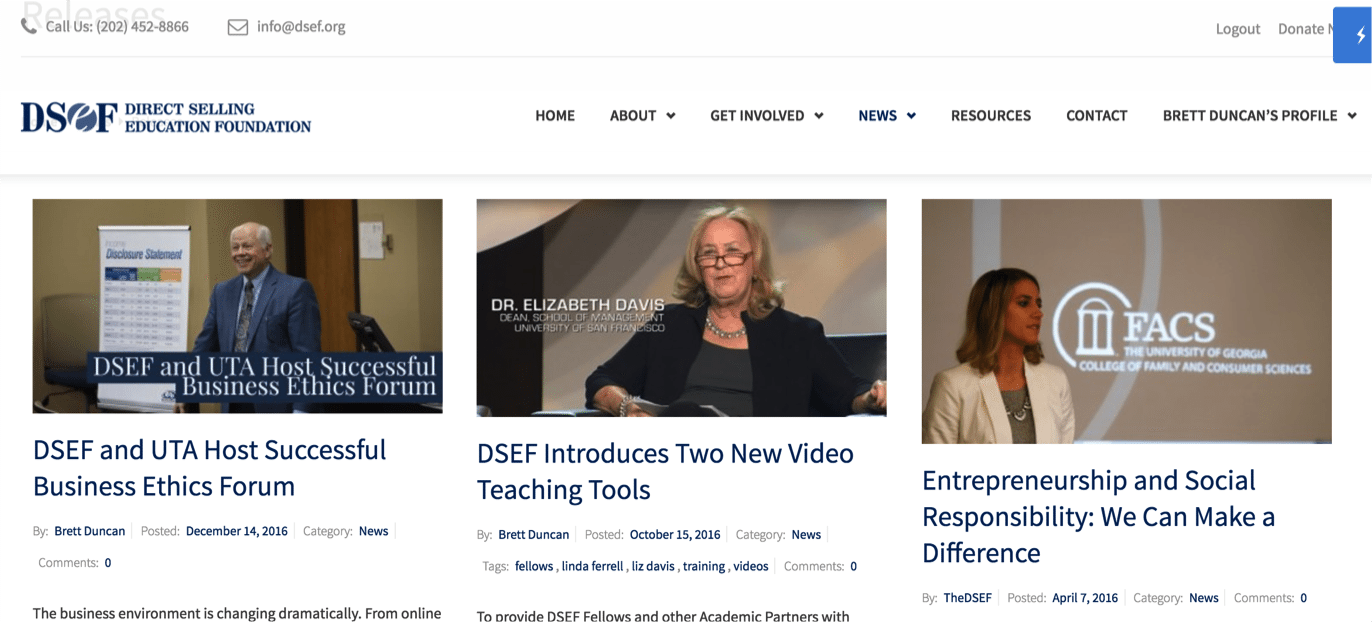Select the fellows tag
The height and width of the screenshot is (622, 1372).
534,566
